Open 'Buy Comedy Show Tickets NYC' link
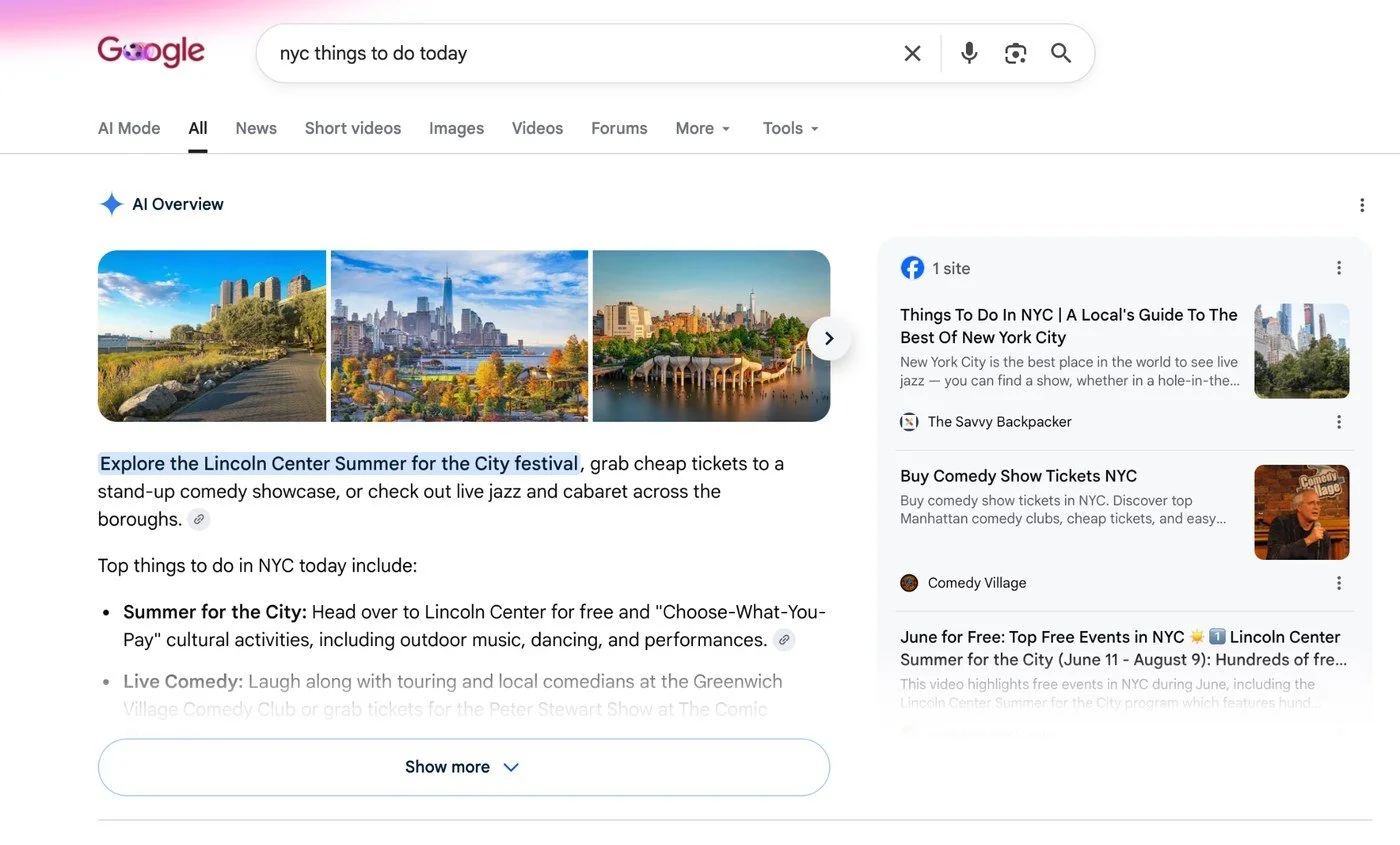Screen dimensions: 1400x845 1018,476
